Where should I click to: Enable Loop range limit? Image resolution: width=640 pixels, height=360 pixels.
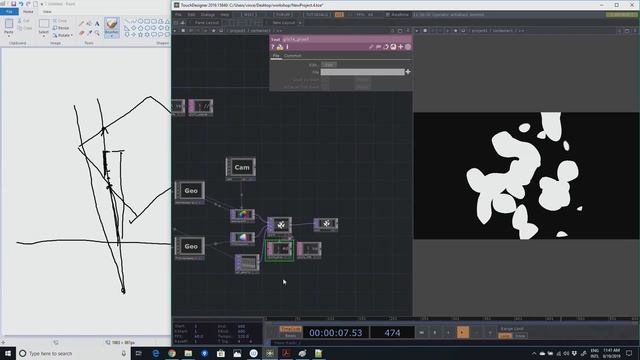[505, 336]
